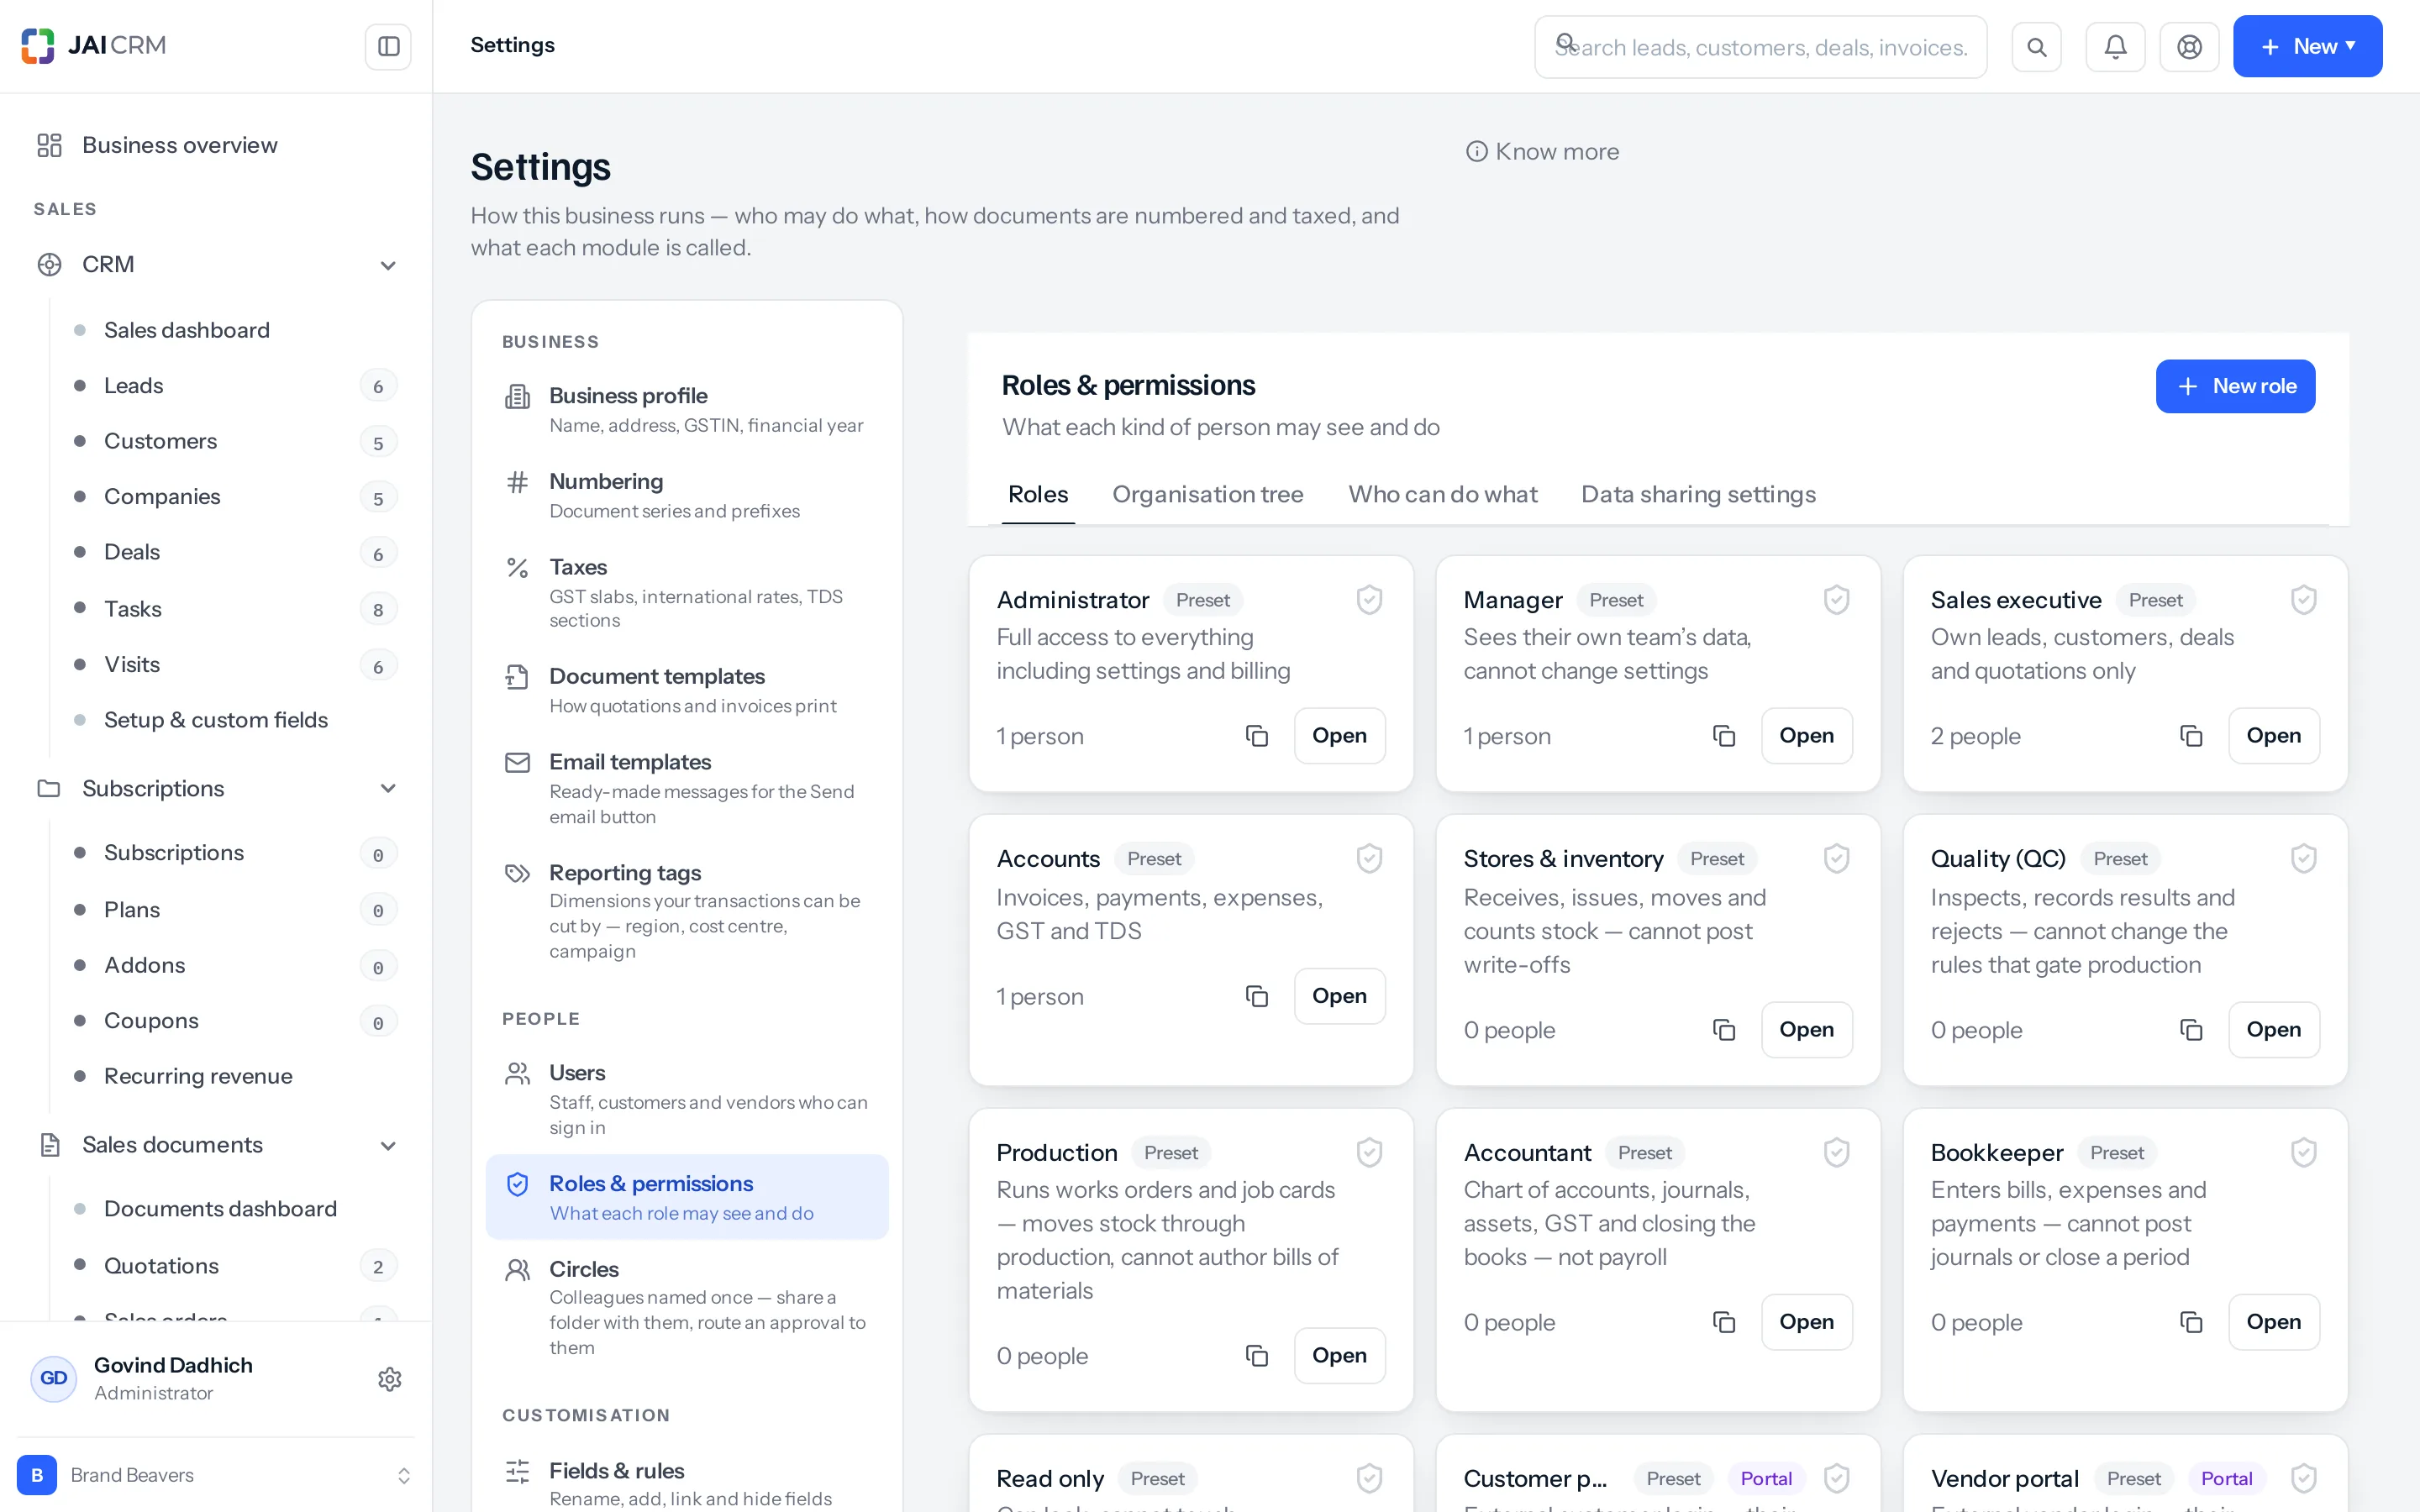Open Users settings
Viewport: 2420px width, 1512px height.
coord(686,1099)
